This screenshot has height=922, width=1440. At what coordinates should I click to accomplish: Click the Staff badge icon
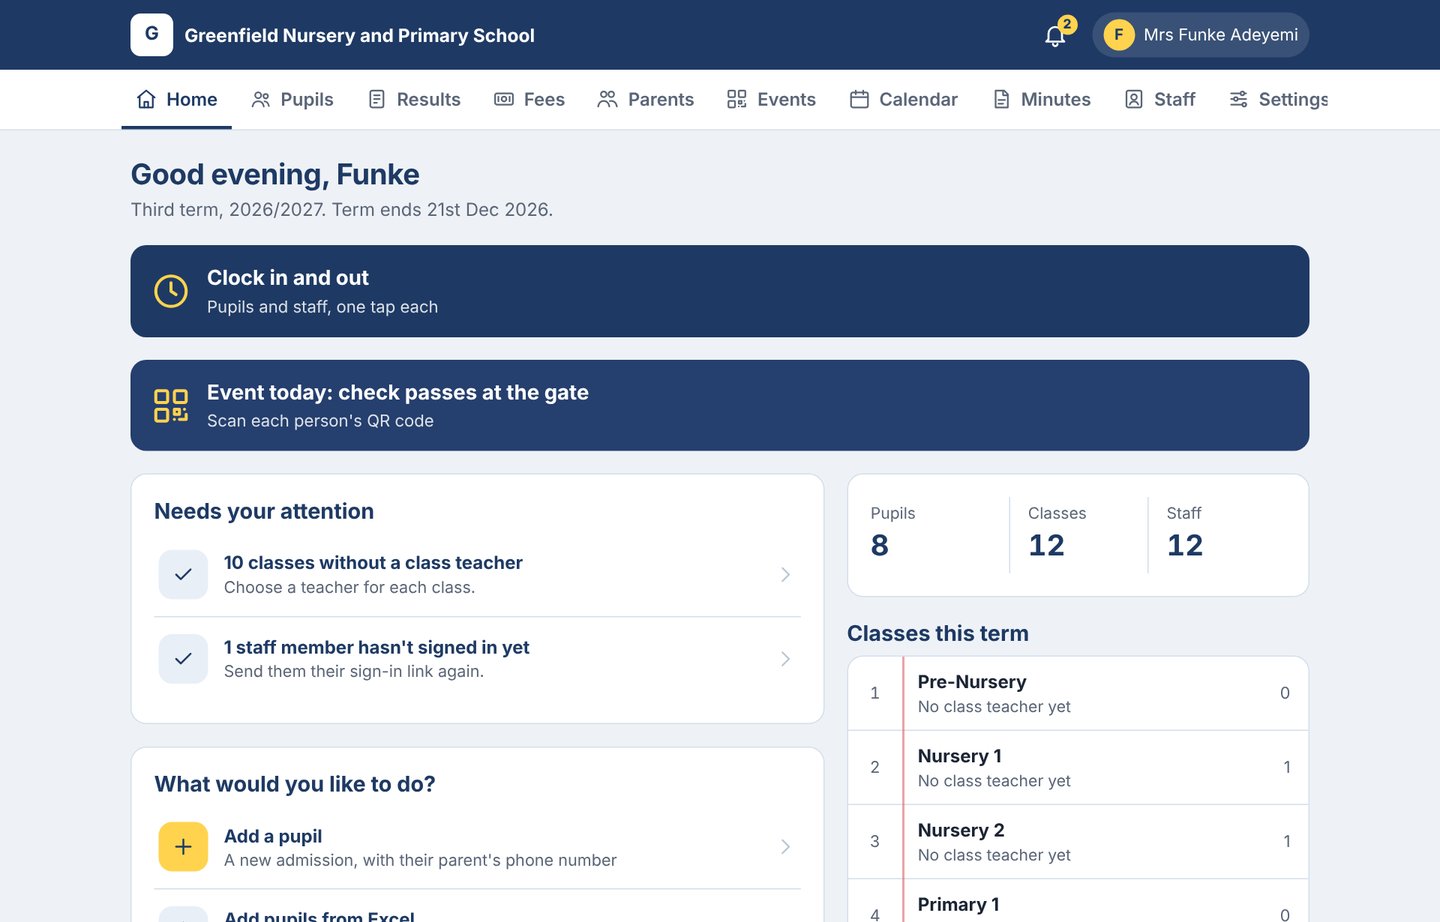(1134, 99)
